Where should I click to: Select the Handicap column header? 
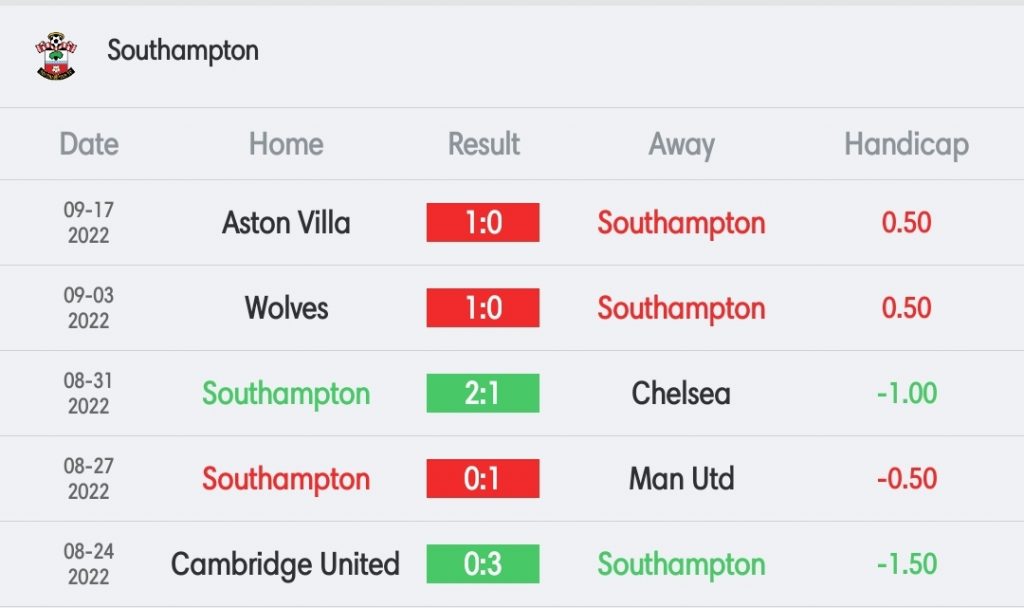tap(906, 145)
